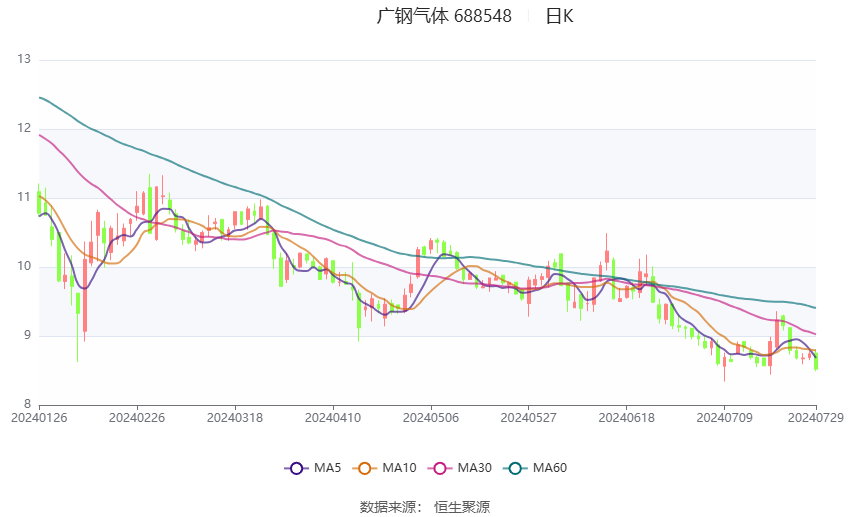
Task: Click the 20240318 date axis label
Action: pyautogui.click(x=235, y=418)
